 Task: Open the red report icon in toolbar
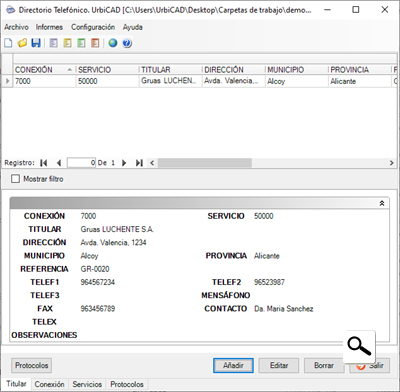(x=95, y=43)
